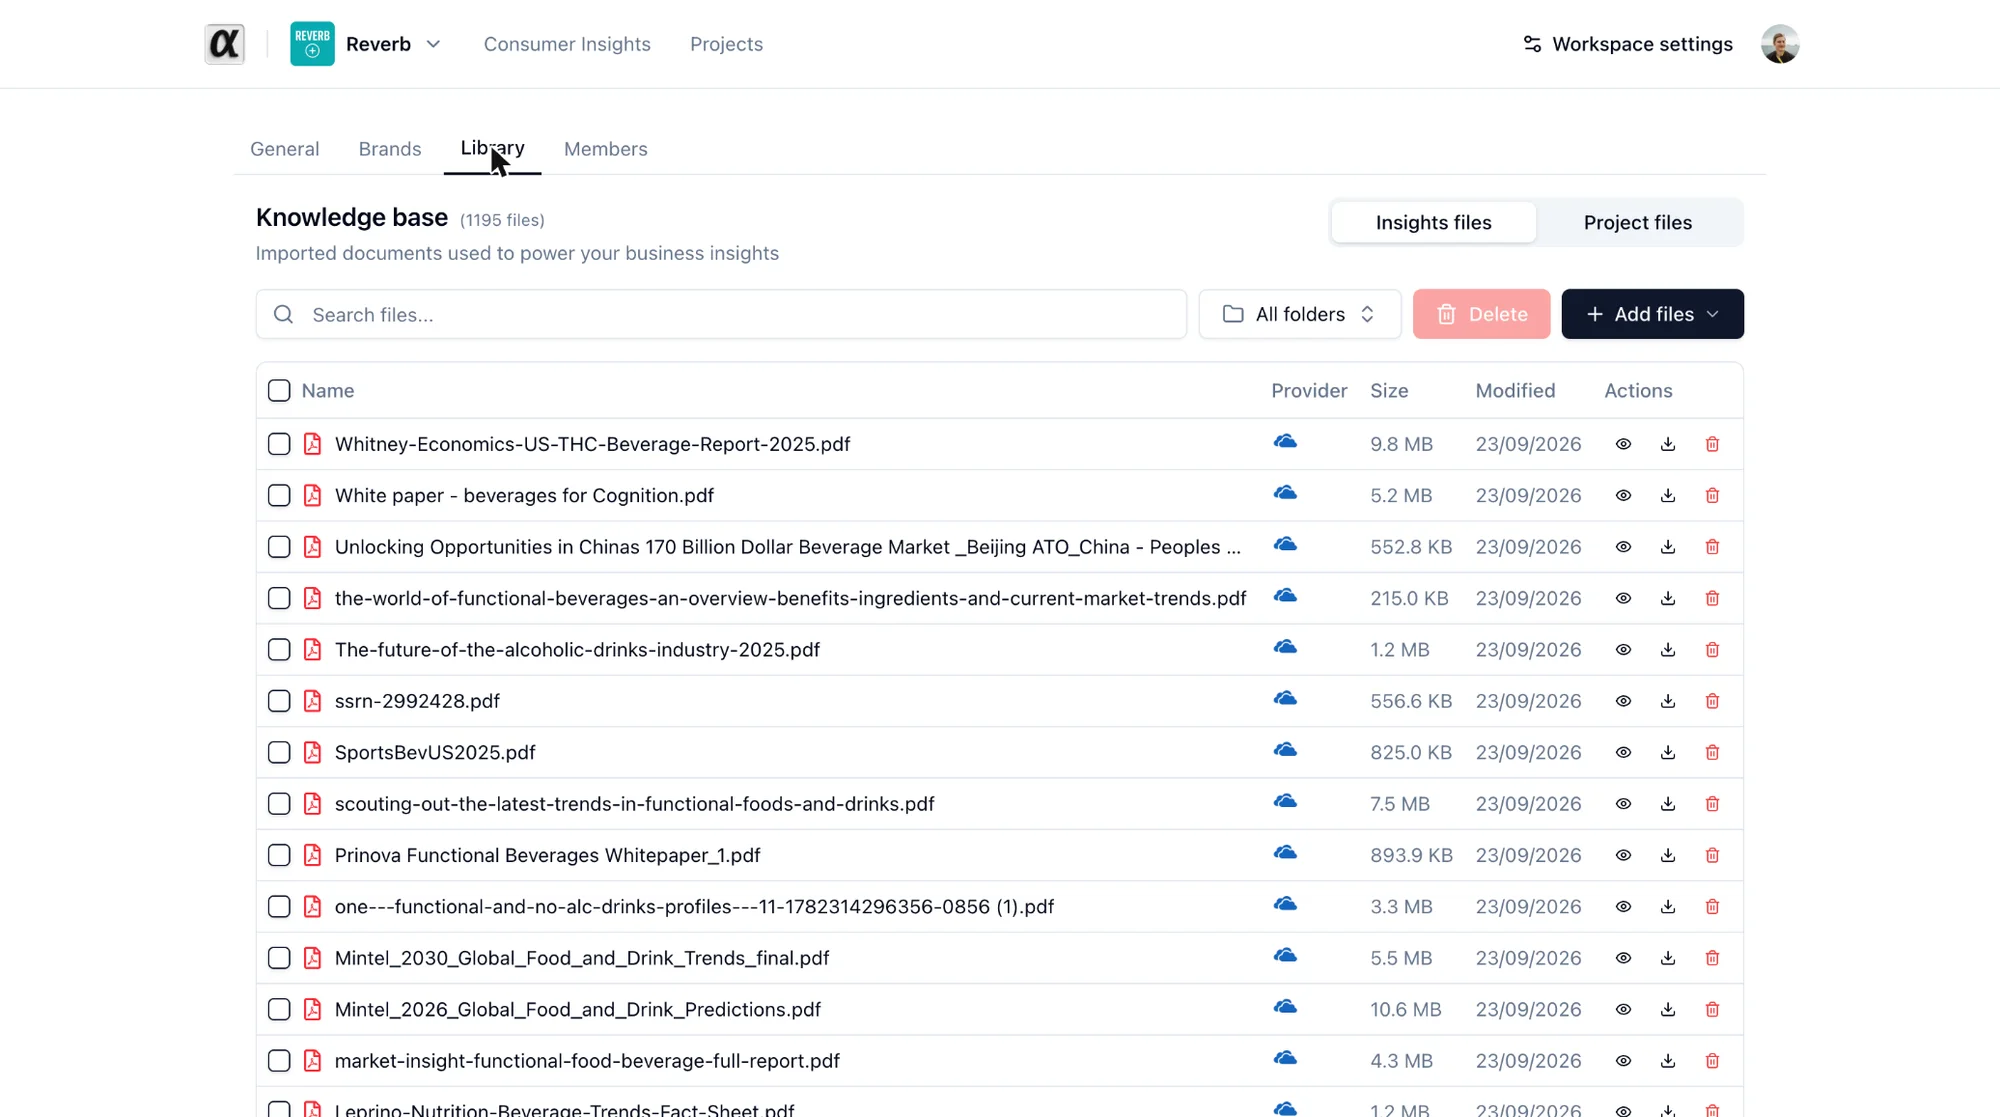Expand the Reverb workspace dropdown
2000x1117 pixels.
pos(433,44)
